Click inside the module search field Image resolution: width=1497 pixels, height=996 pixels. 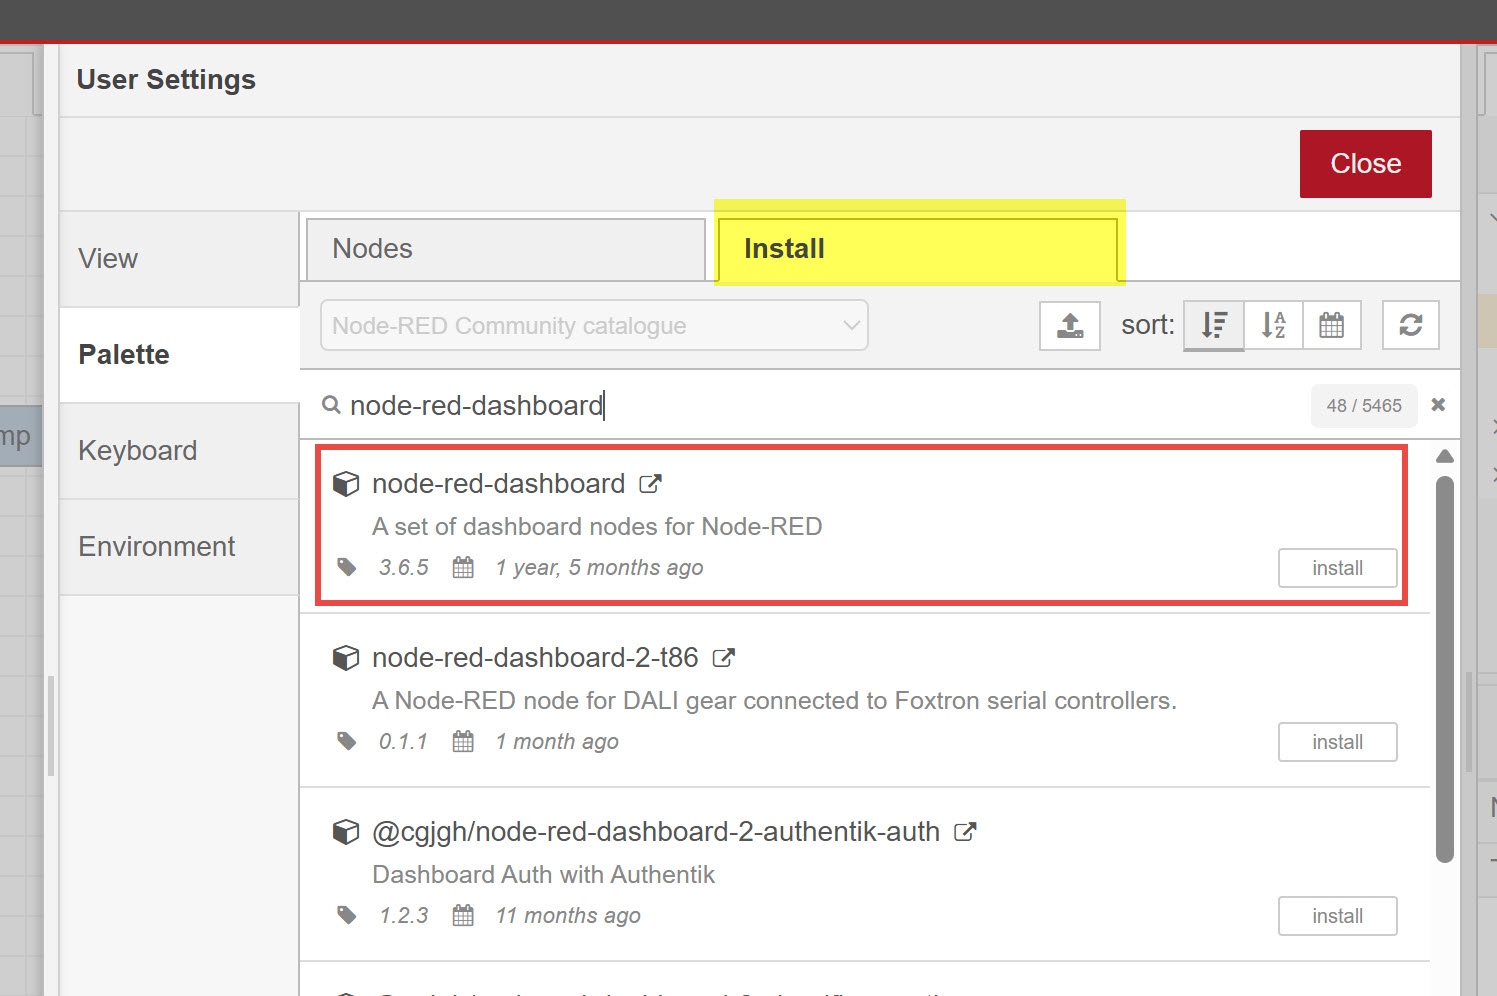click(x=700, y=405)
